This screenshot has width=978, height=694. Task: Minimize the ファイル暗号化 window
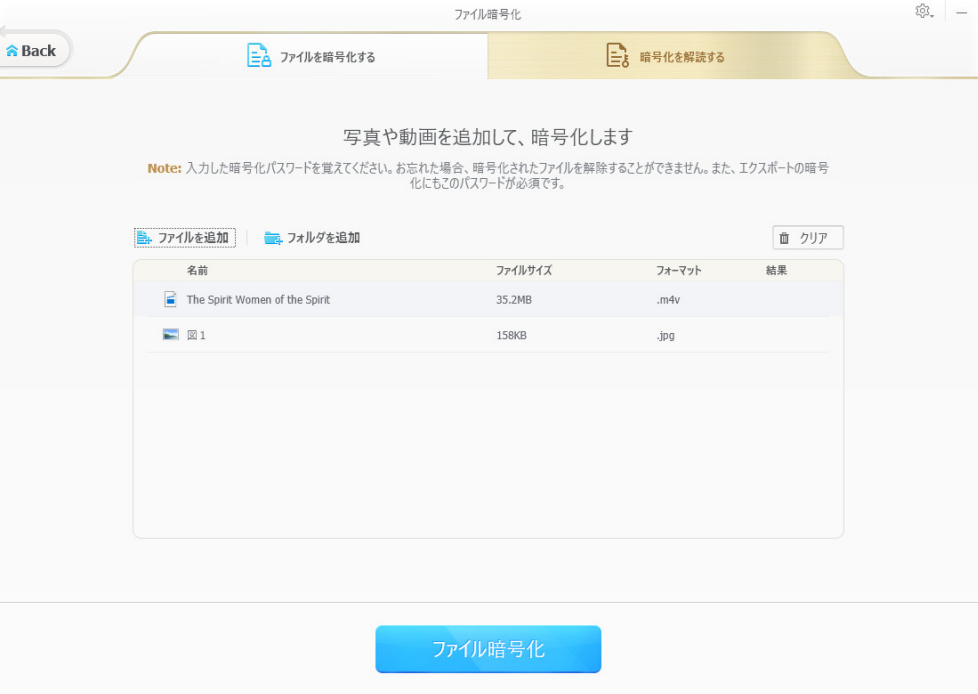tap(961, 12)
